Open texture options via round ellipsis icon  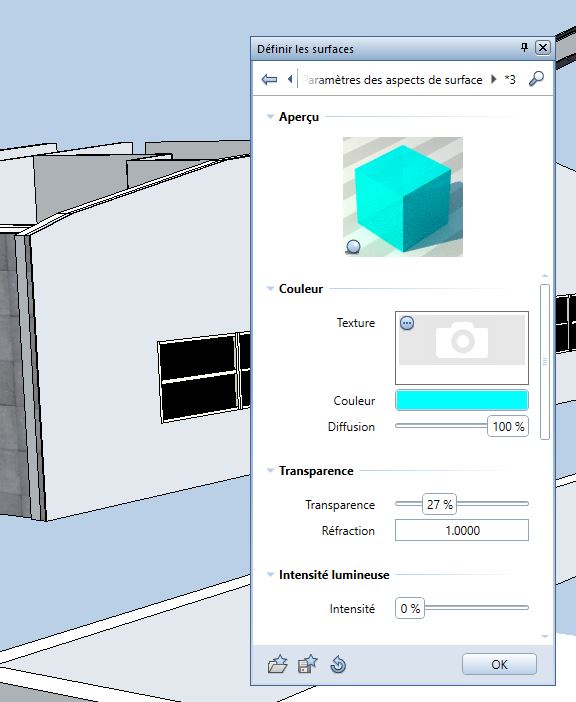pos(407,323)
